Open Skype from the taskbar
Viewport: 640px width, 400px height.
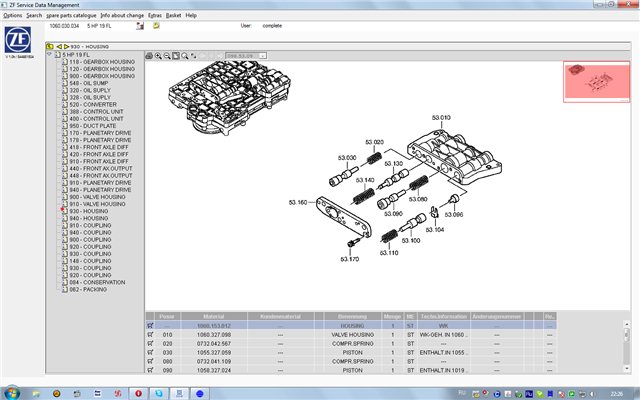(159, 393)
